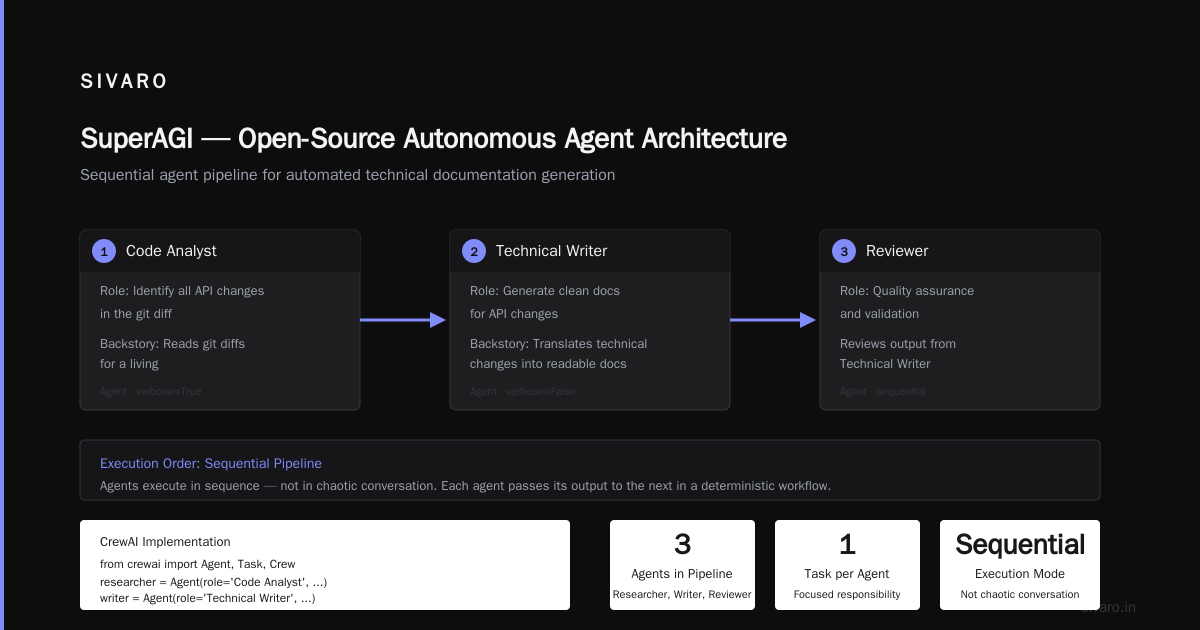This screenshot has width=1200, height=630.
Task: Click the 'Sequential agent pipeline' subtitle
Action: tap(348, 175)
